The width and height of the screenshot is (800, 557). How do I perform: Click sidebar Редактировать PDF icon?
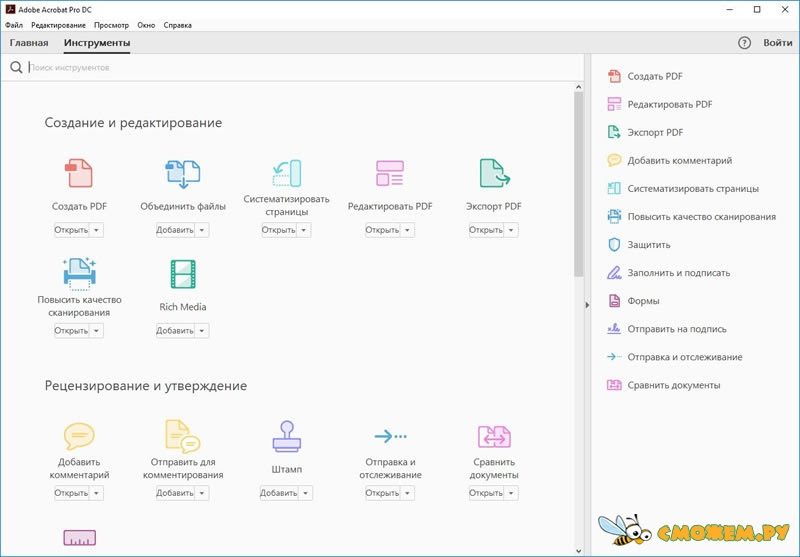click(614, 104)
